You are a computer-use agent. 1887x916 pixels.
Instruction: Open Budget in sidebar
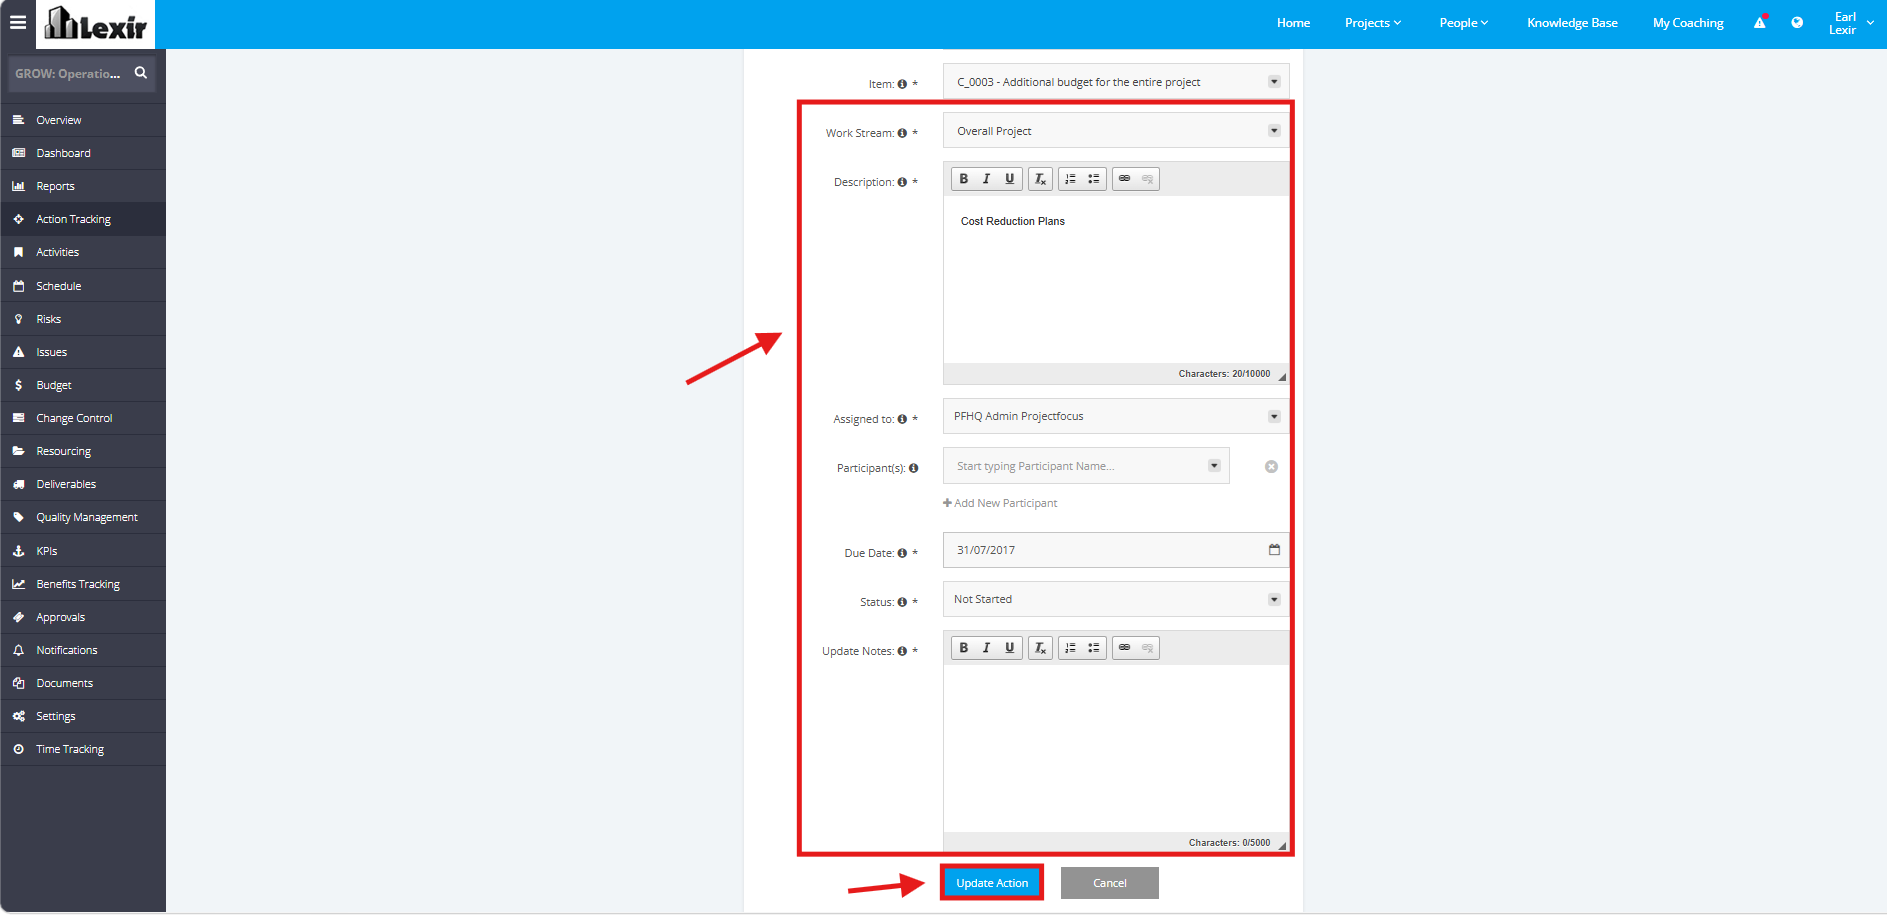tap(83, 385)
